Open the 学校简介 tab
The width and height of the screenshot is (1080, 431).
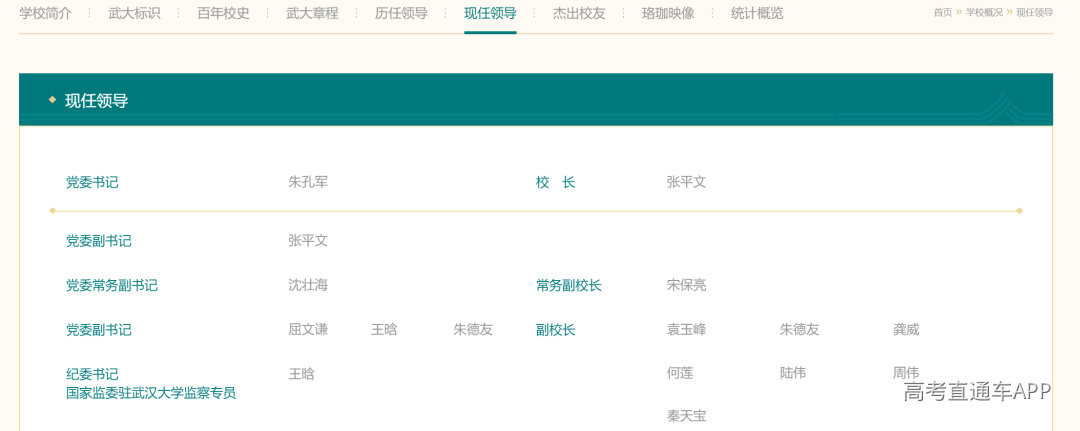point(45,13)
